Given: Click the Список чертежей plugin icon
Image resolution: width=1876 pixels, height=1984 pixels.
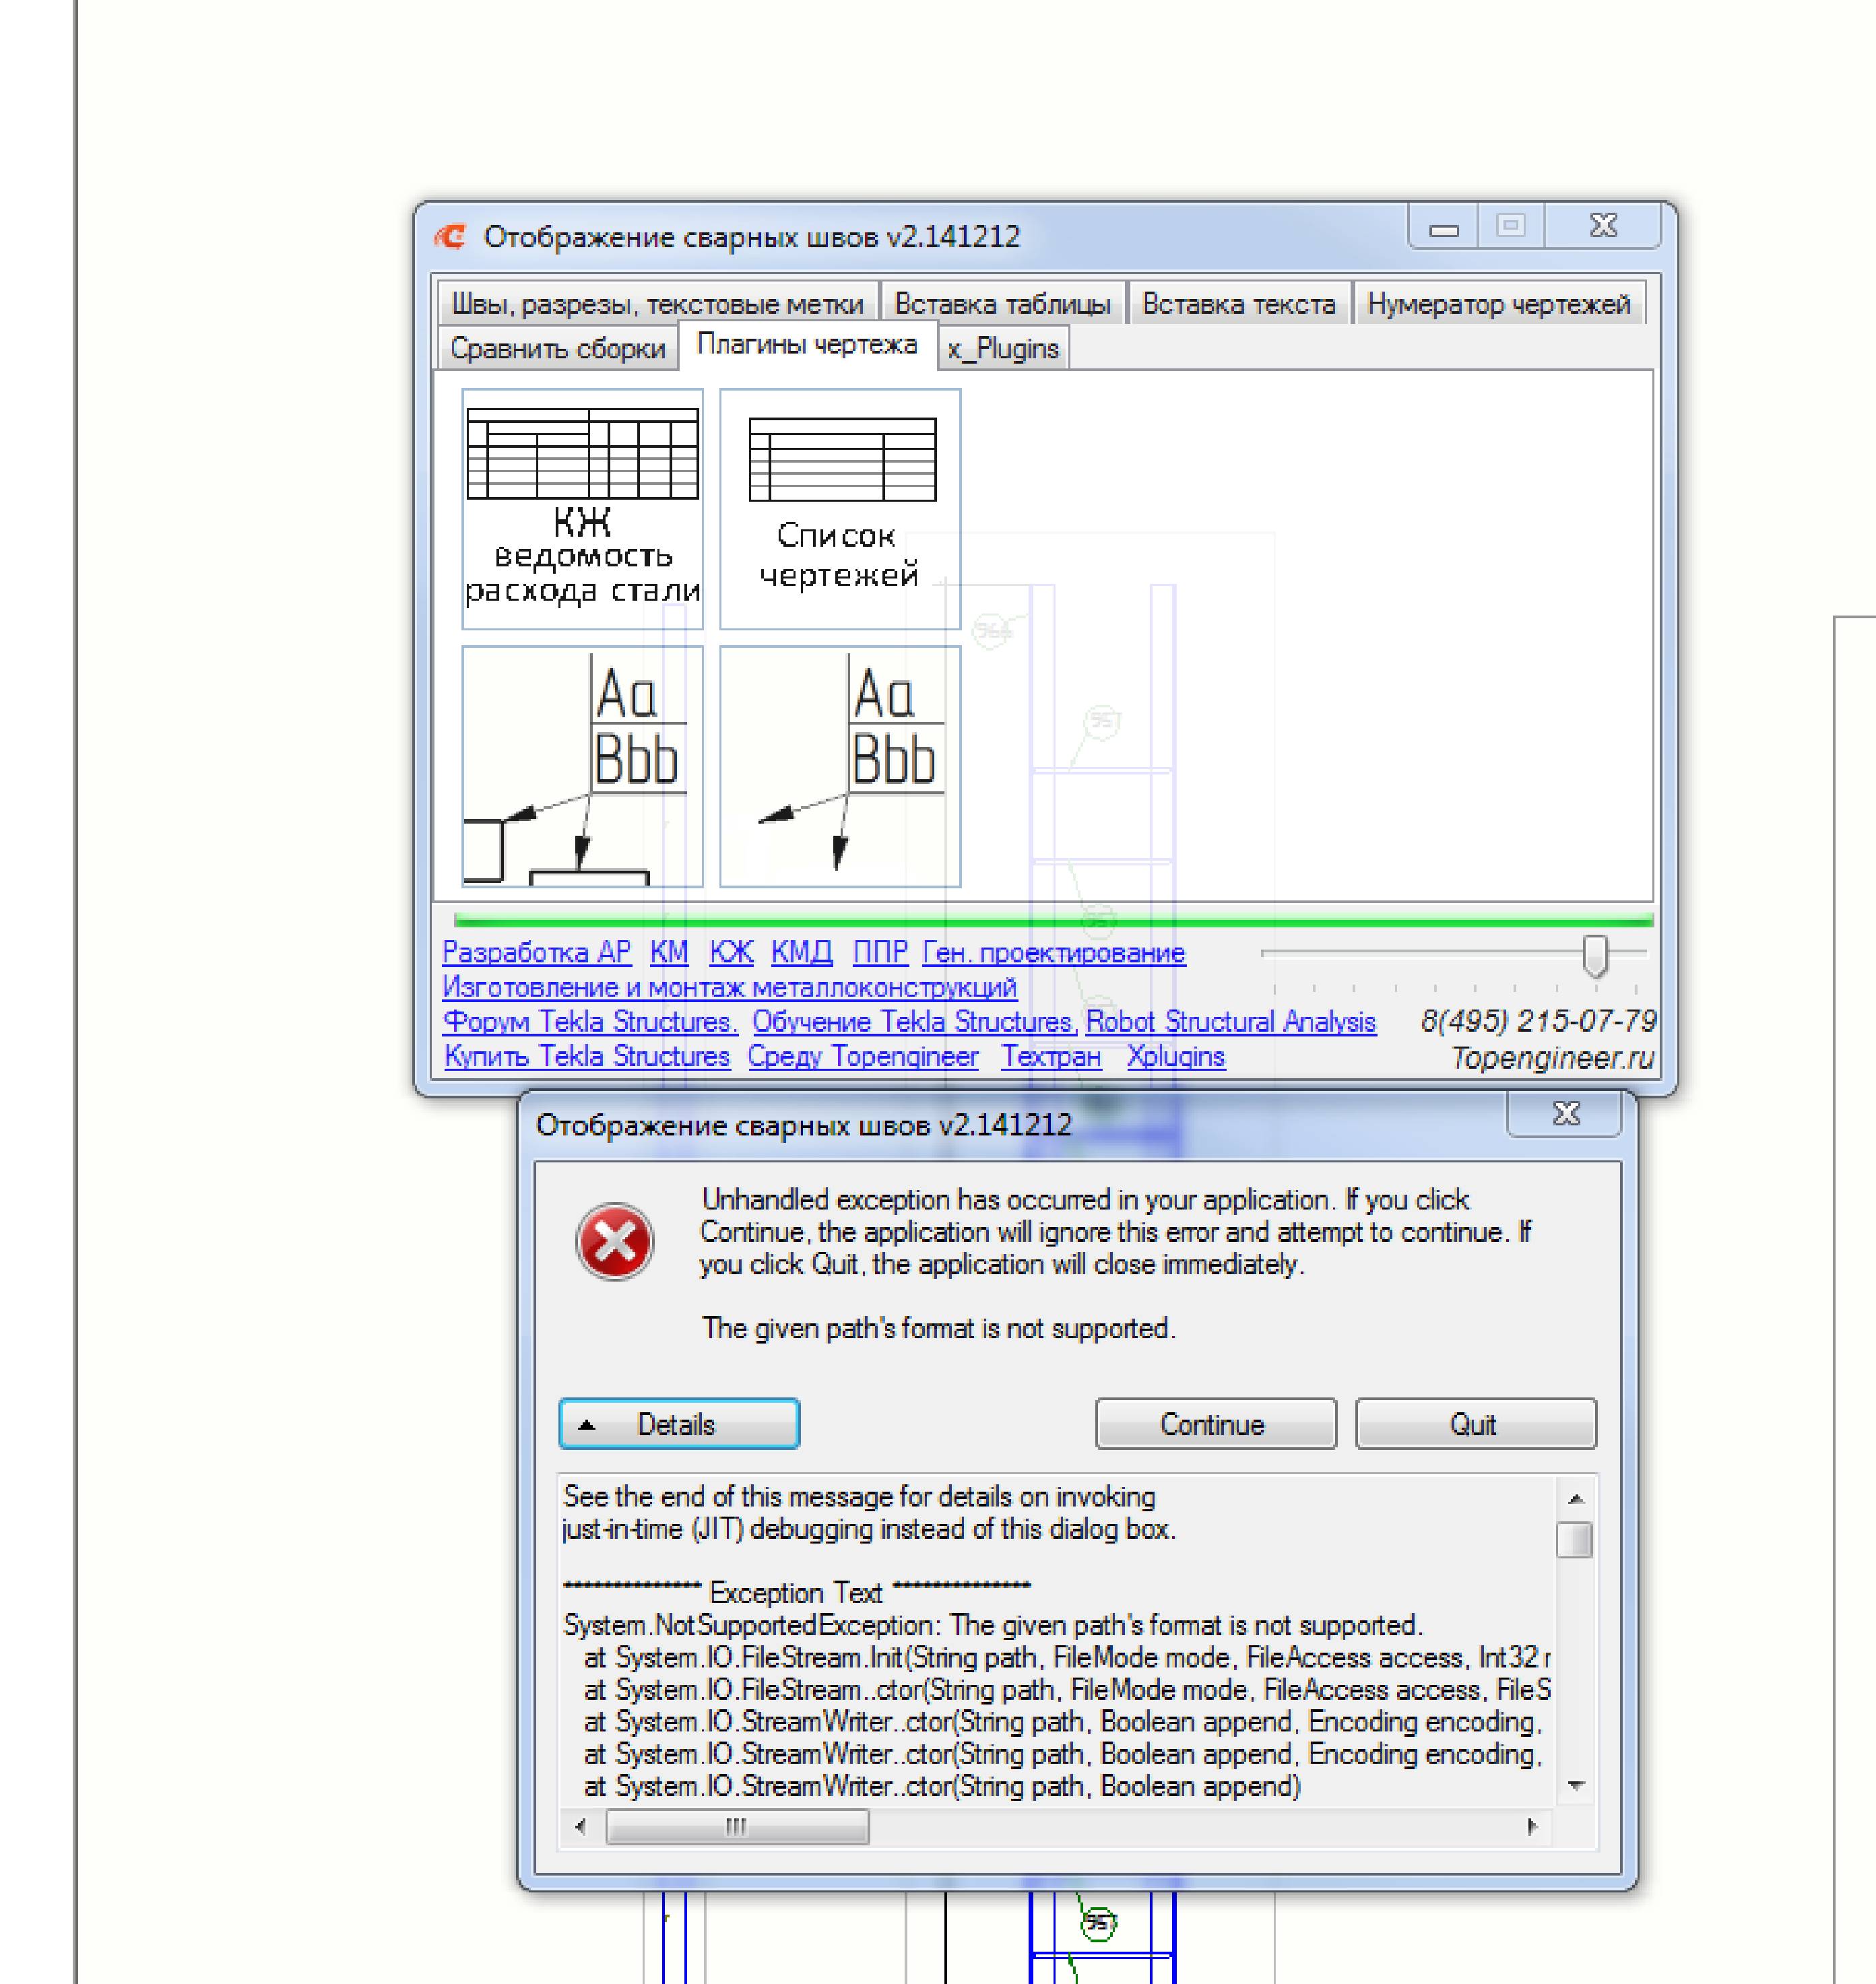Looking at the screenshot, I should [840, 509].
